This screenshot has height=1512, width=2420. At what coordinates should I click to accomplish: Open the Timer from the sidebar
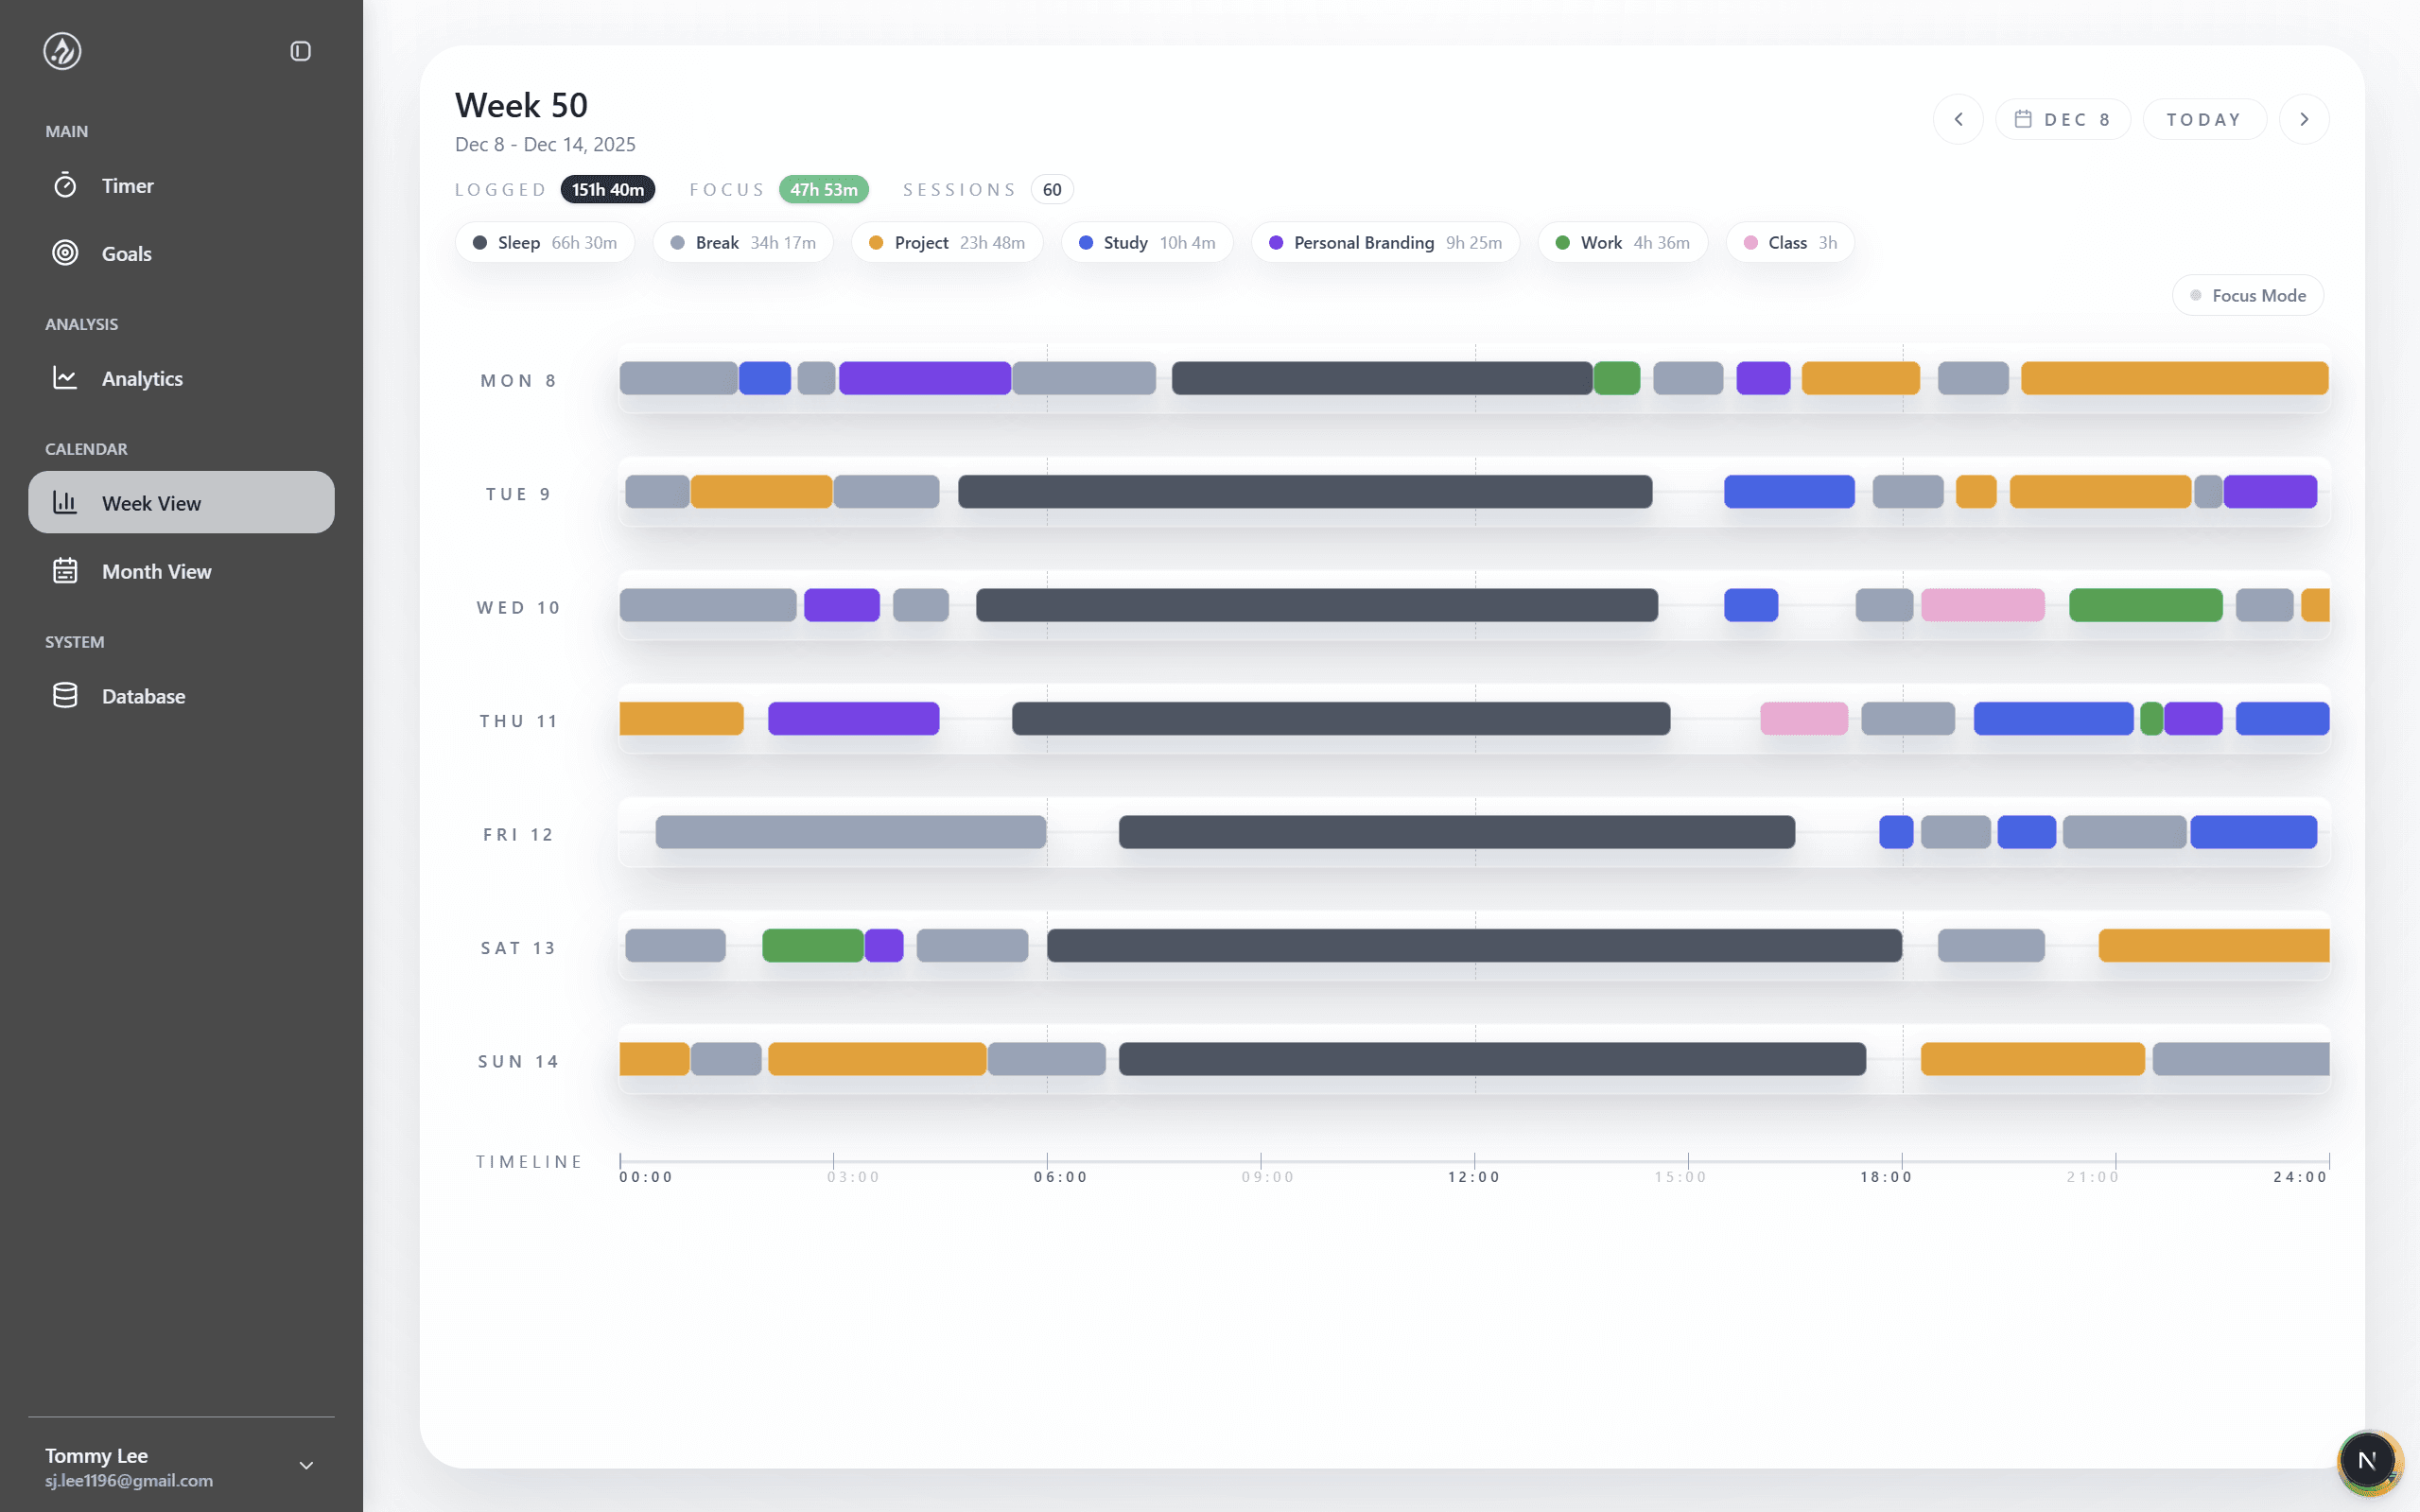pyautogui.click(x=126, y=185)
